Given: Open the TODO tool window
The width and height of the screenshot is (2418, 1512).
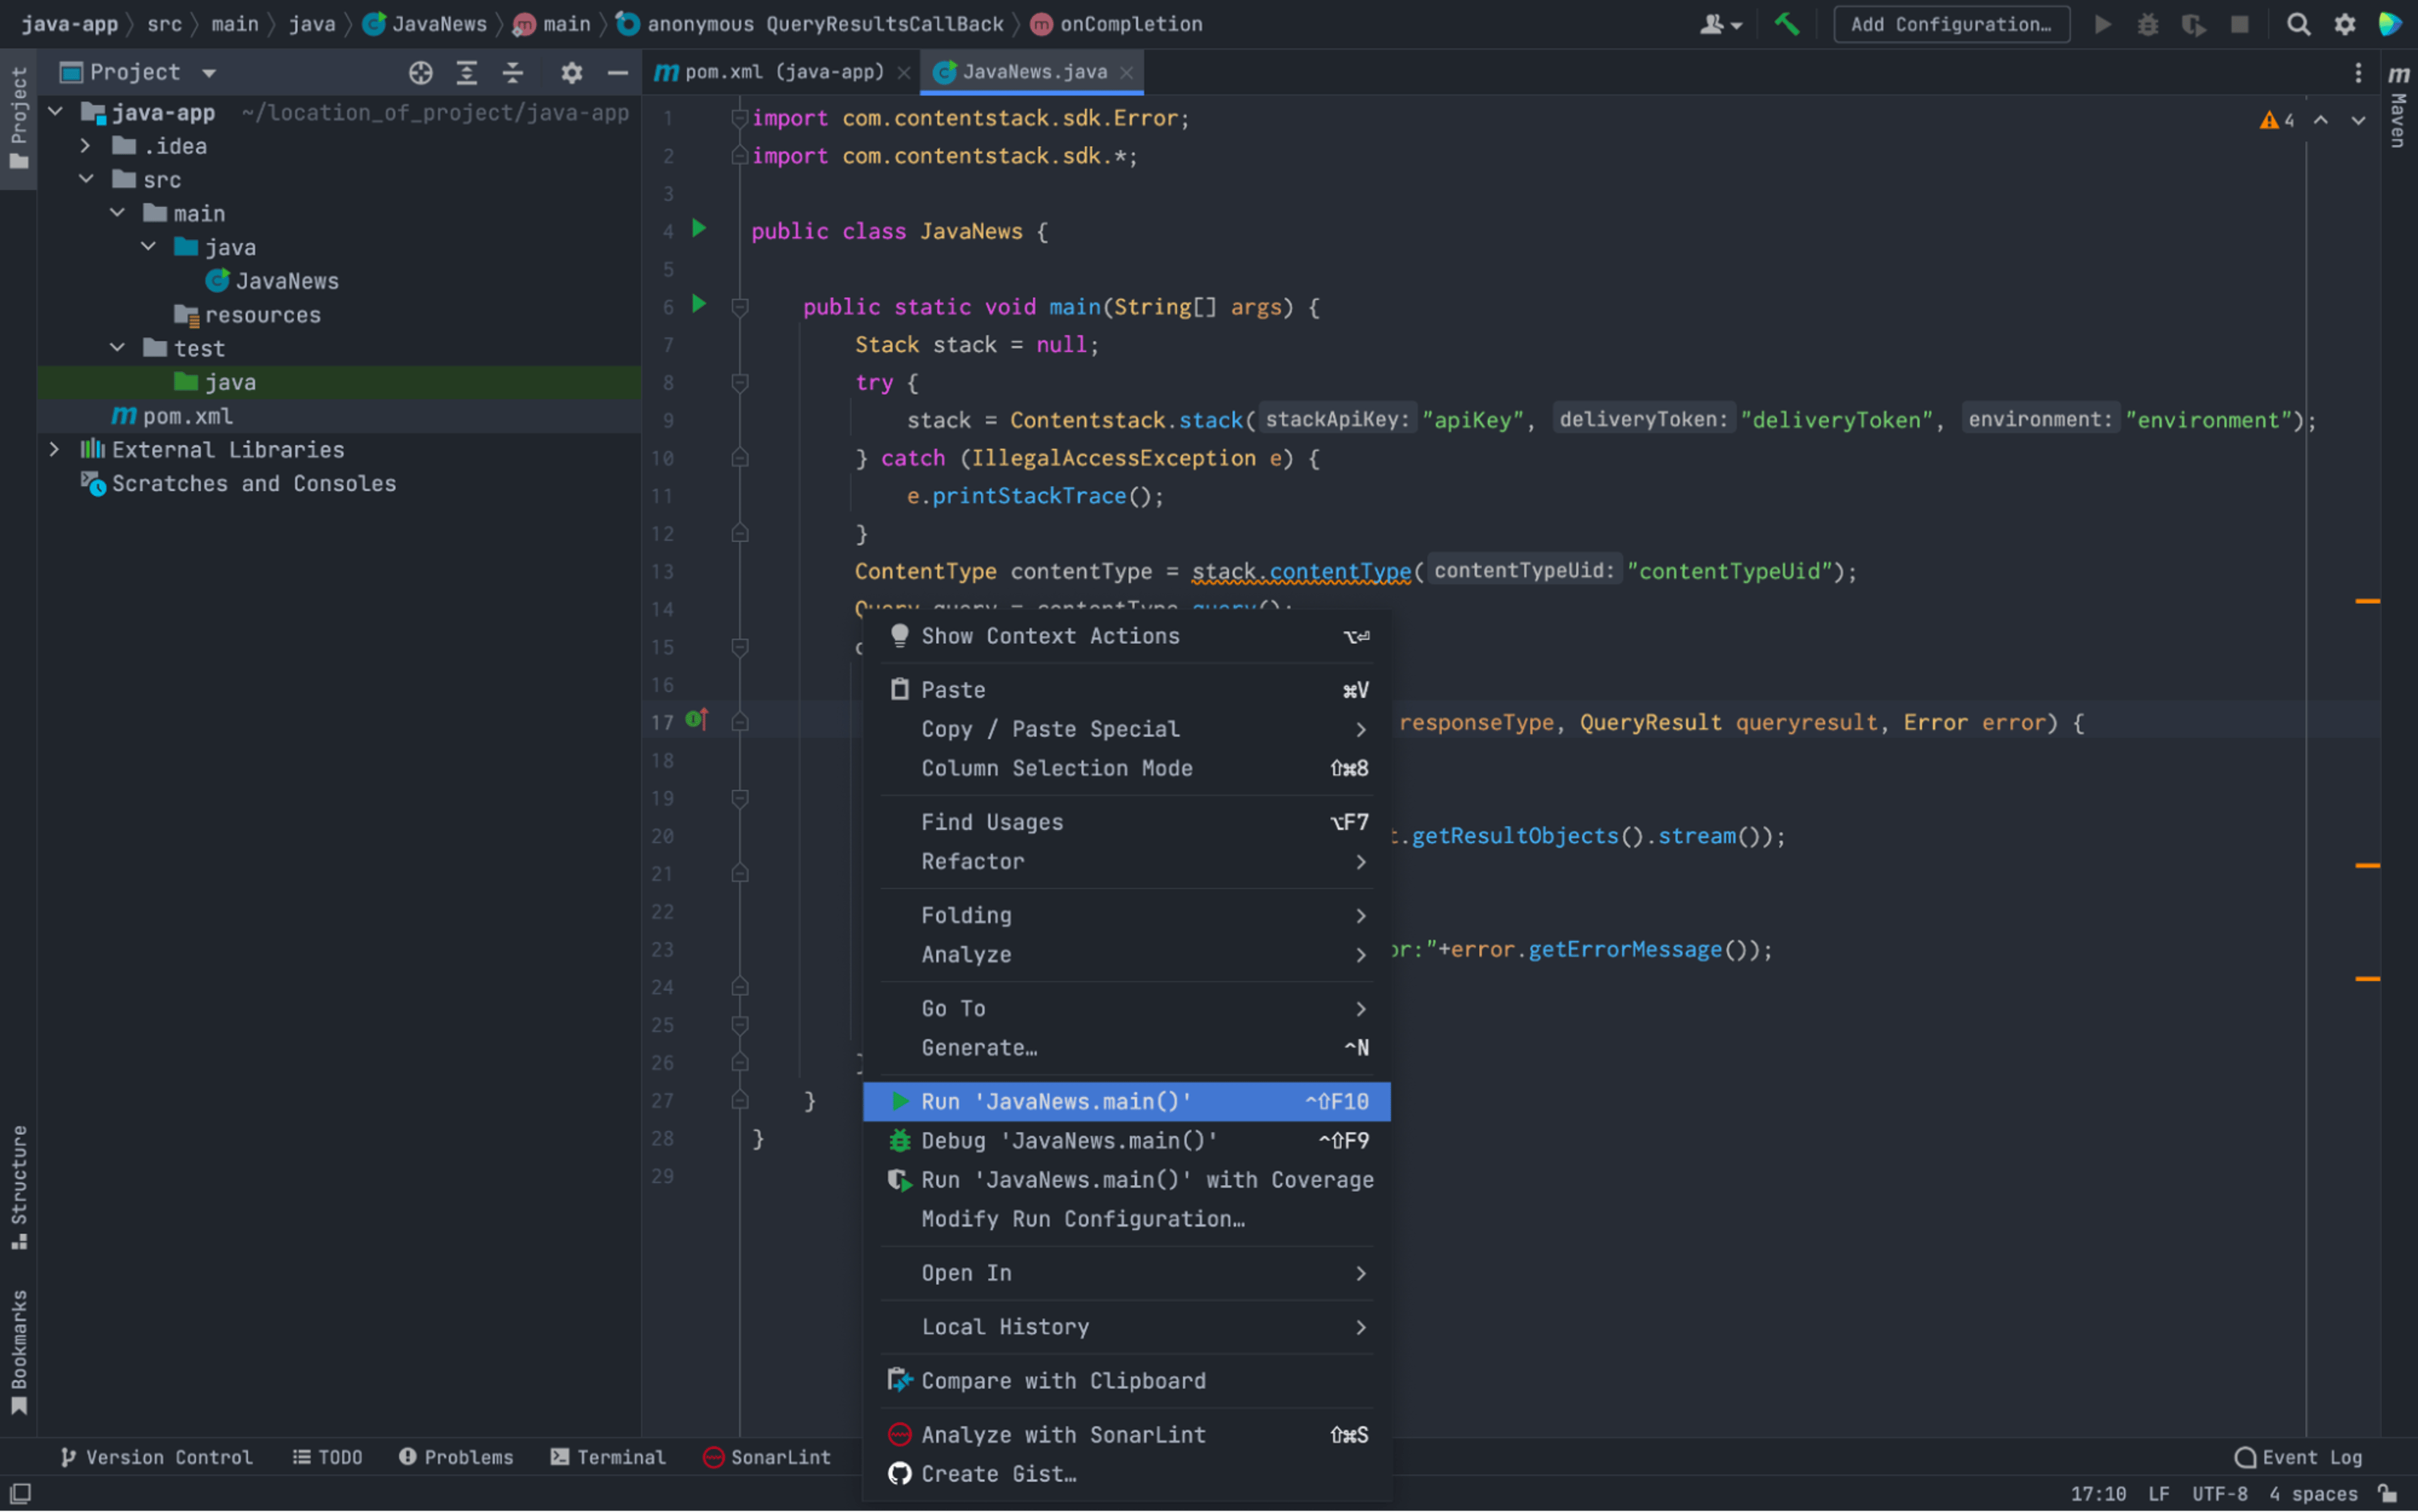Looking at the screenshot, I should [x=327, y=1457].
